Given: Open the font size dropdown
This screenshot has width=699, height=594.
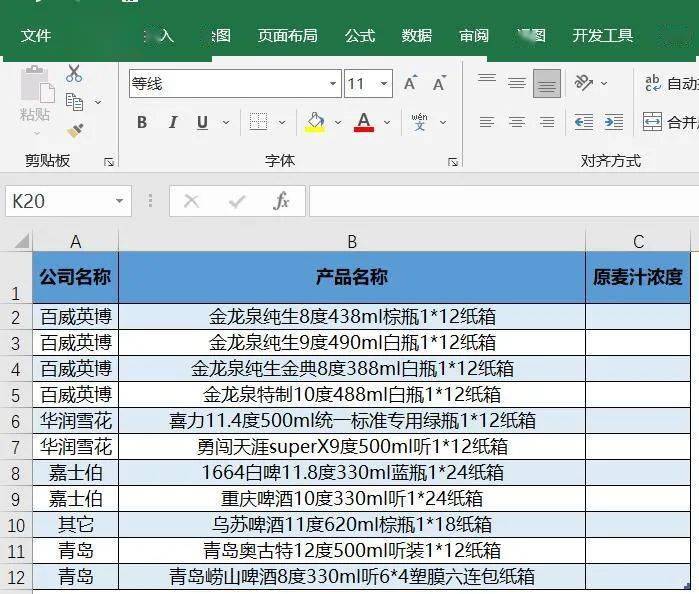Looking at the screenshot, I should 384,84.
